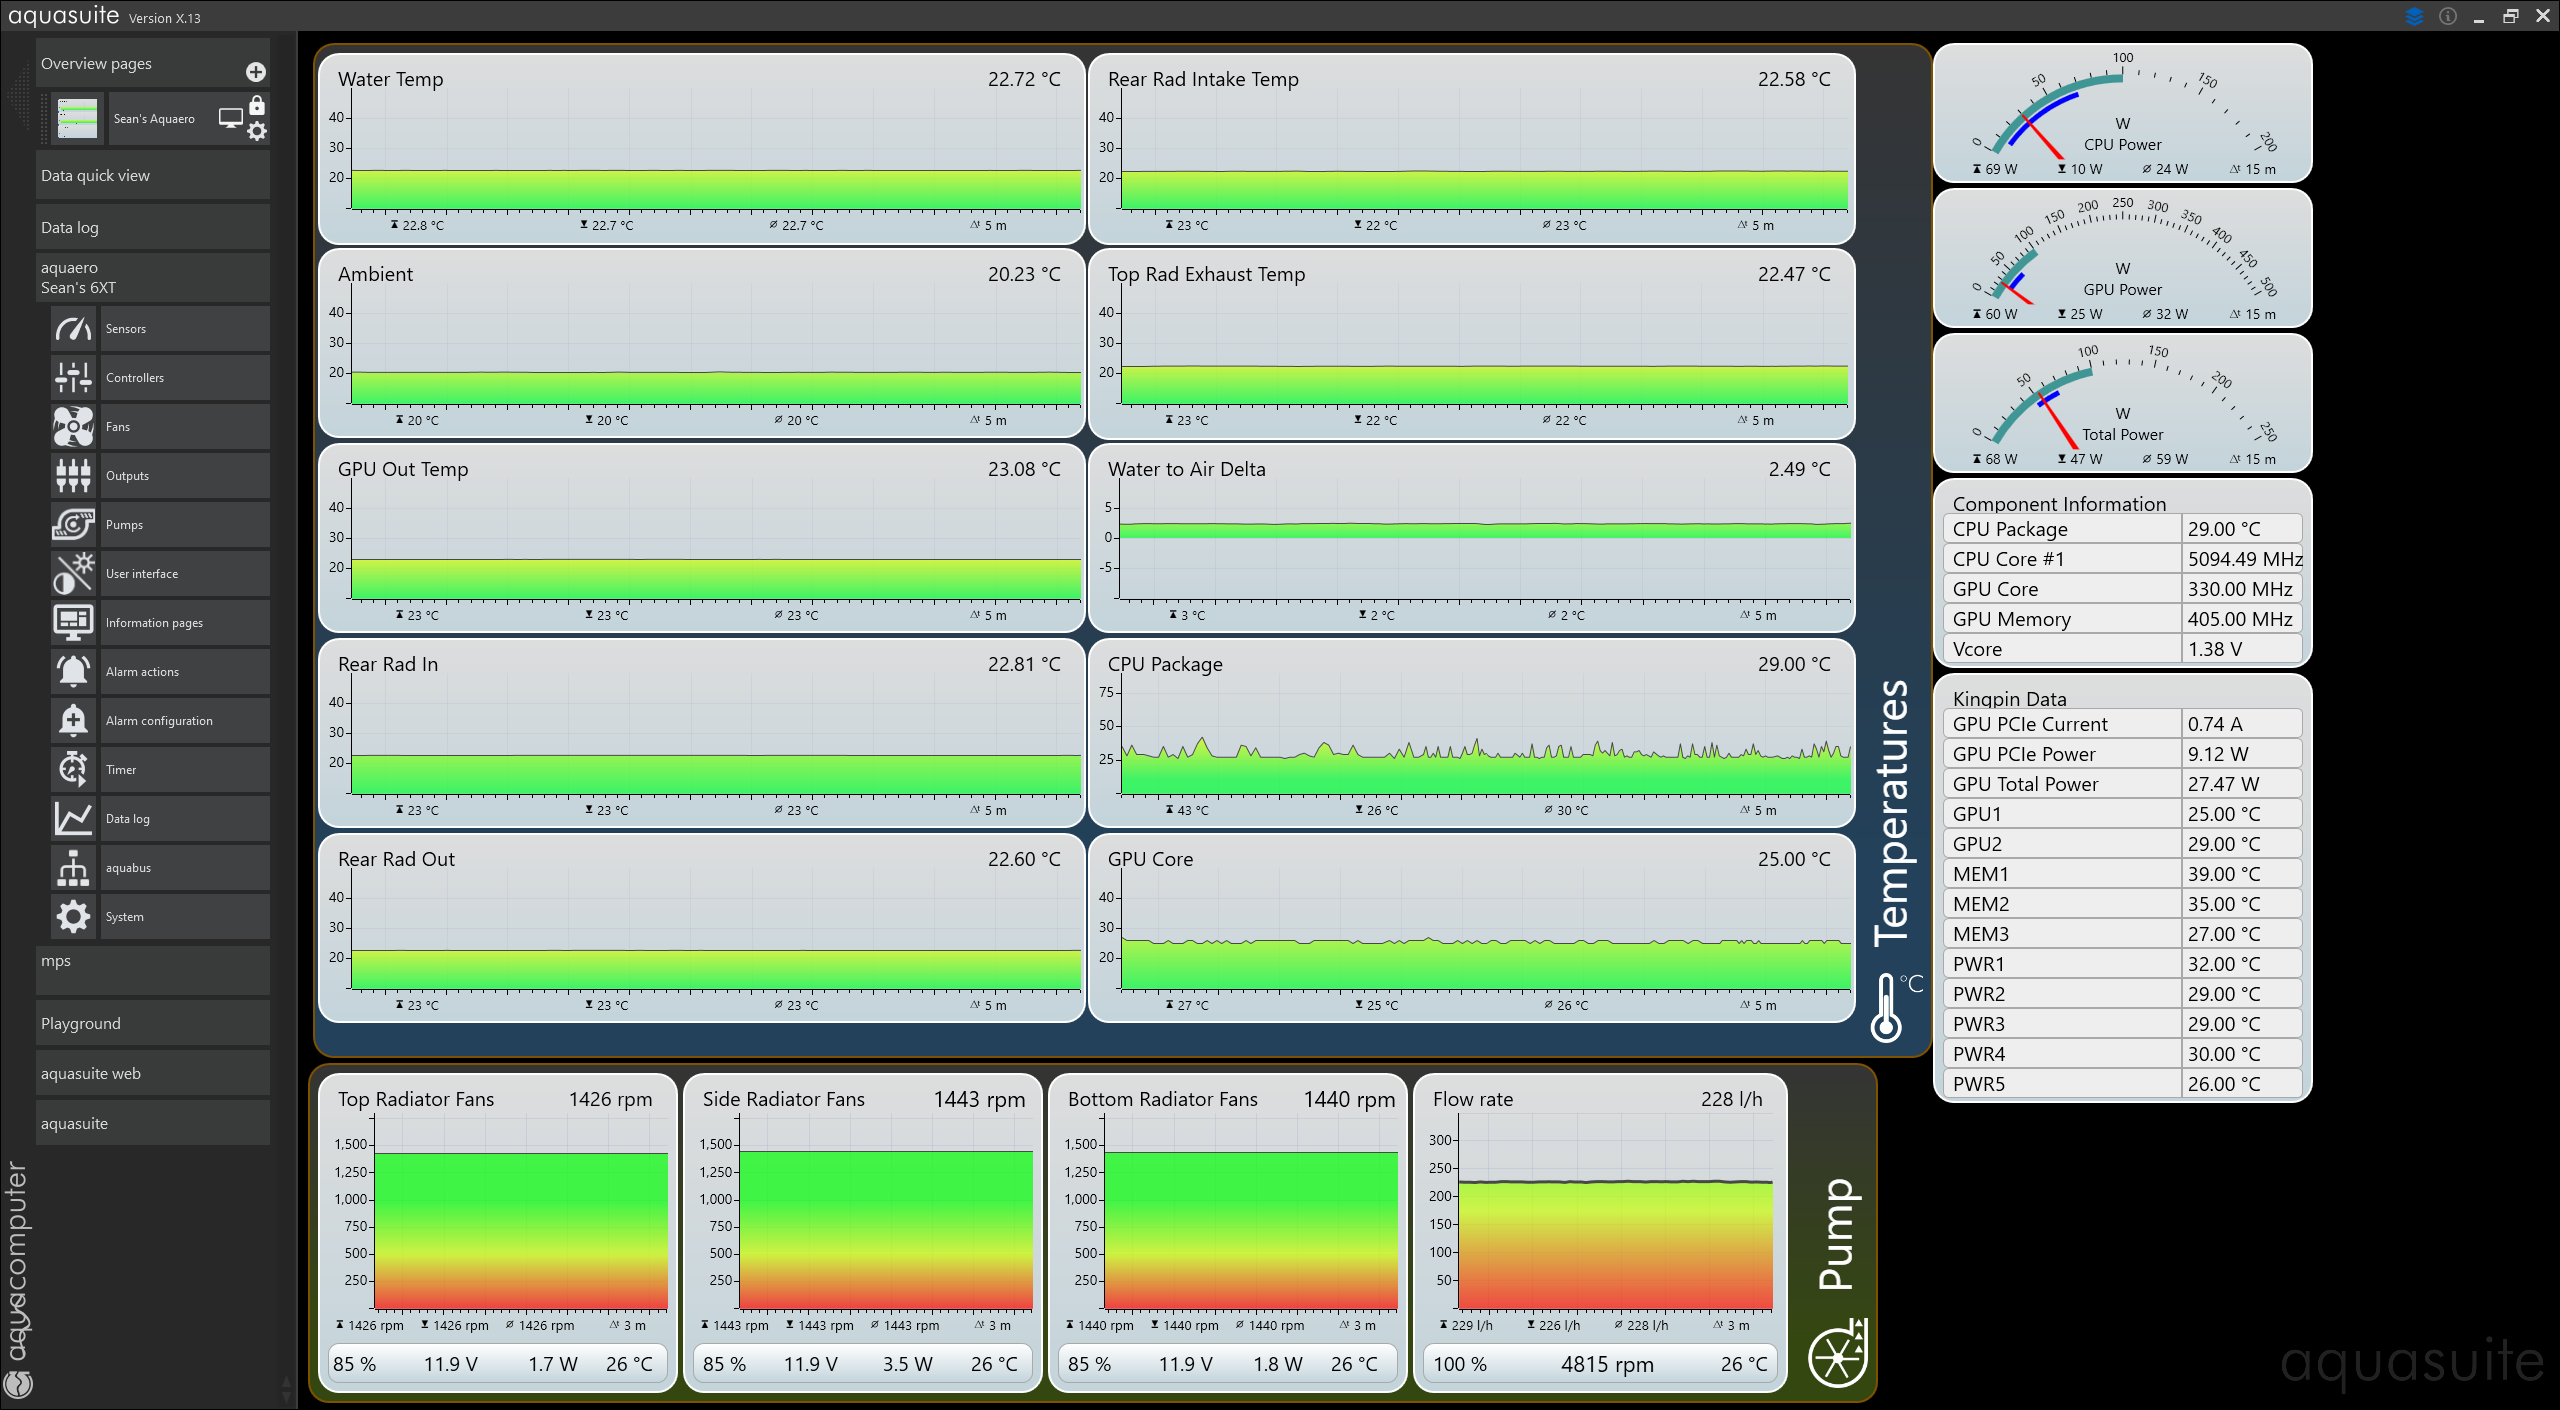Open the Fans section icon
This screenshot has height=1410, width=2560.
pos(73,427)
